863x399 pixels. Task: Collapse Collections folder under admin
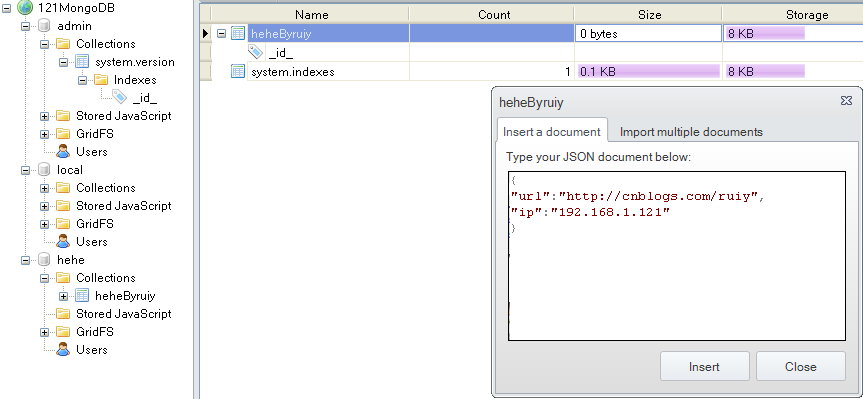coord(45,44)
